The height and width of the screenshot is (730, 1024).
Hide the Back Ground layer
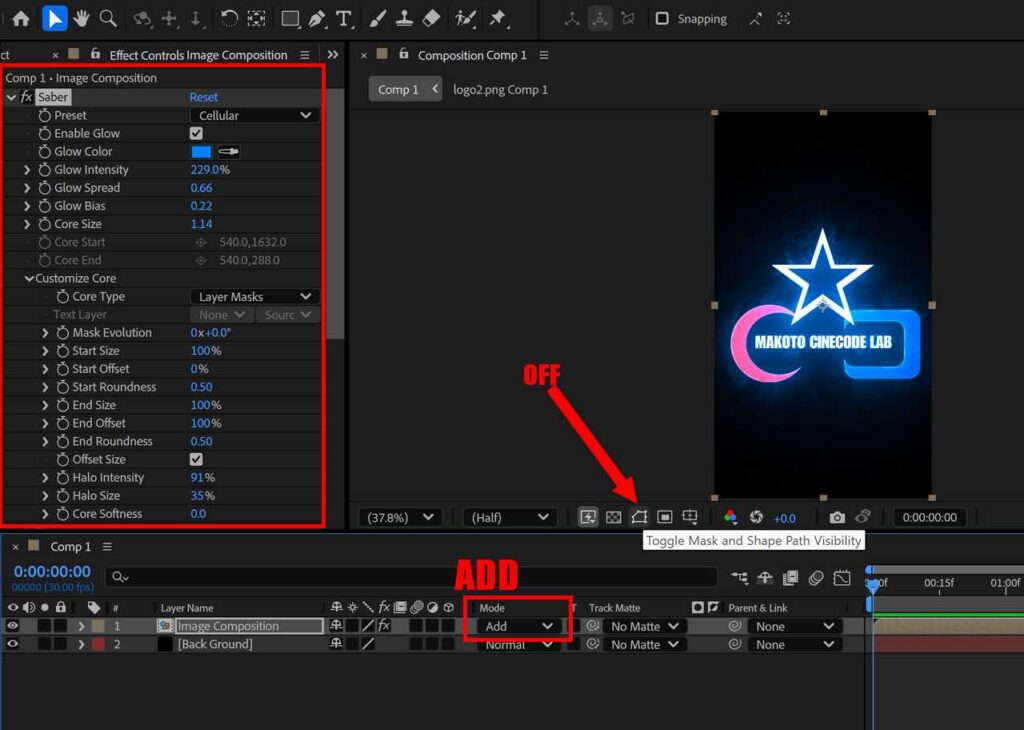[x=12, y=644]
